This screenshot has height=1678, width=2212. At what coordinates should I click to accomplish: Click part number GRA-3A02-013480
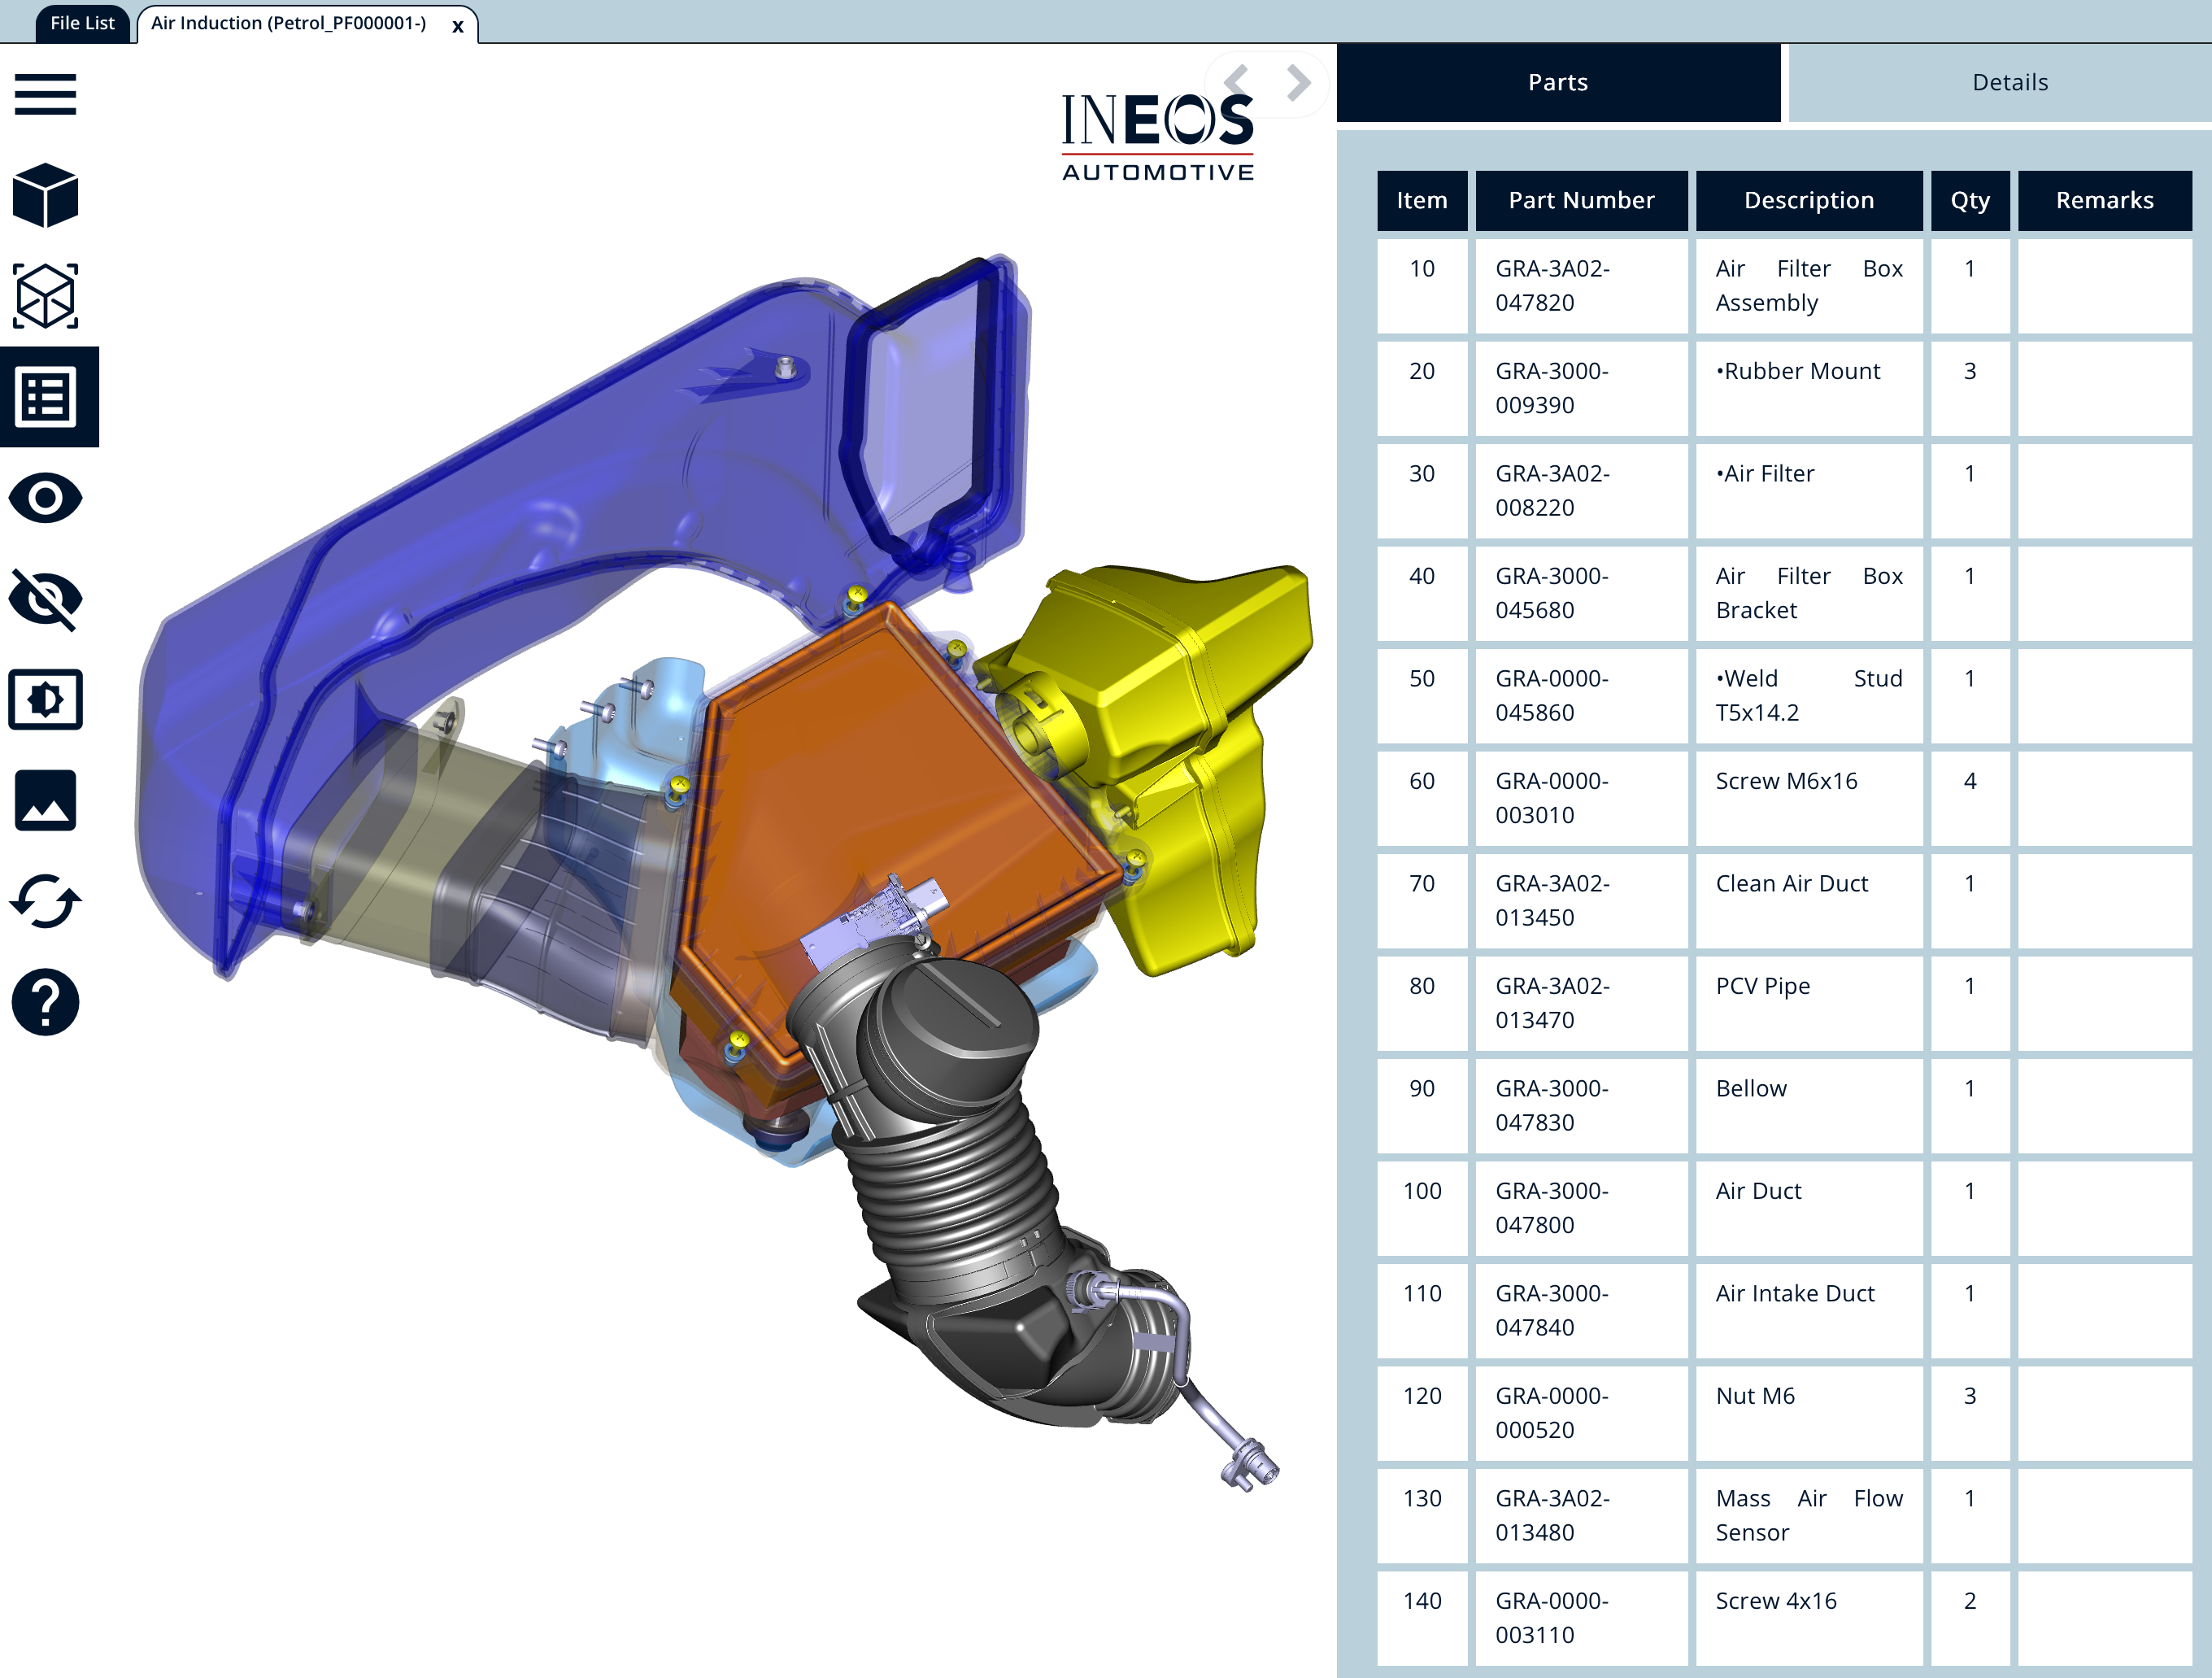pos(1552,1515)
